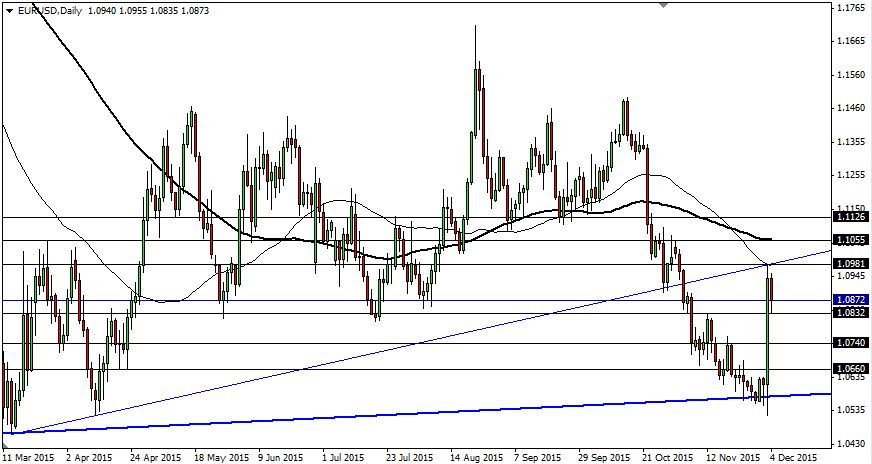Screen dimensions: 872x464
Task: Select the 21 Oct 2015 date label
Action: pos(665,456)
